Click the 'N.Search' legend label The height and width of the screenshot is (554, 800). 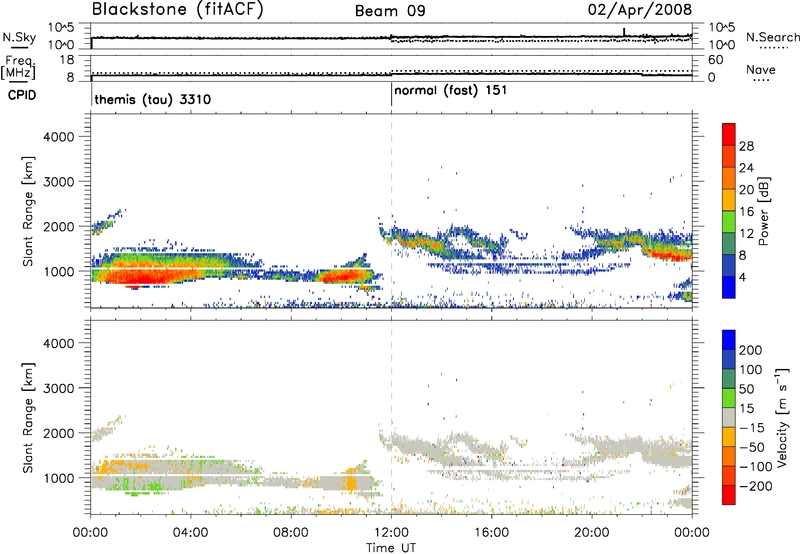[x=772, y=37]
